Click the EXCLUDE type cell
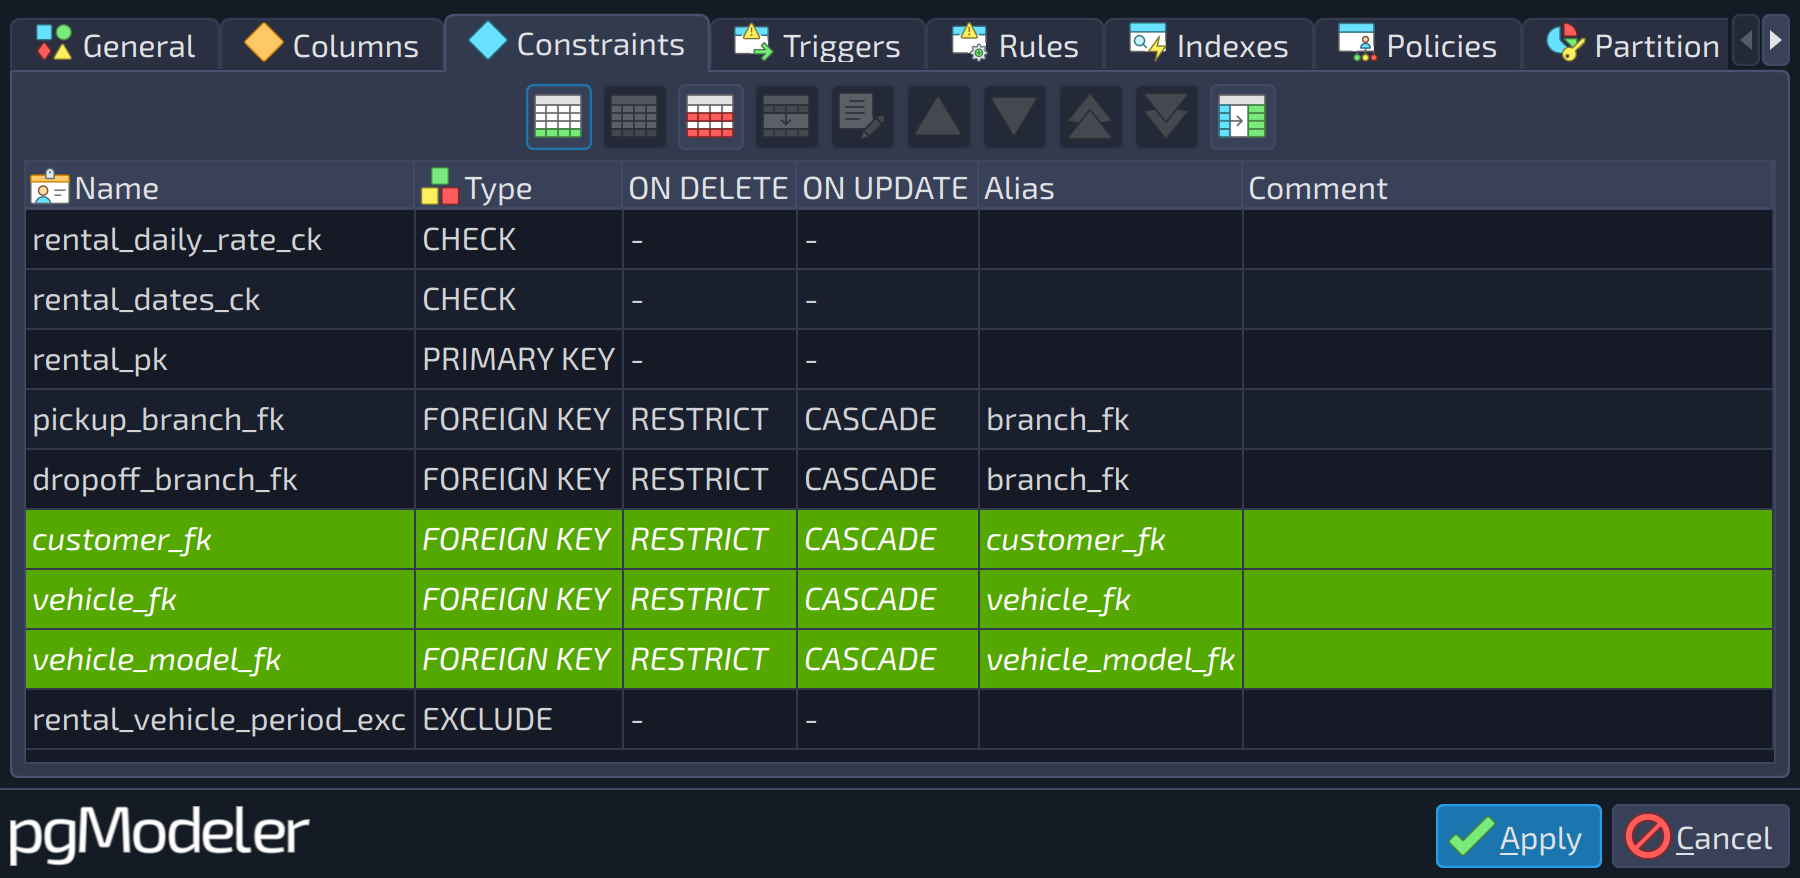The height and width of the screenshot is (878, 1800). click(519, 720)
